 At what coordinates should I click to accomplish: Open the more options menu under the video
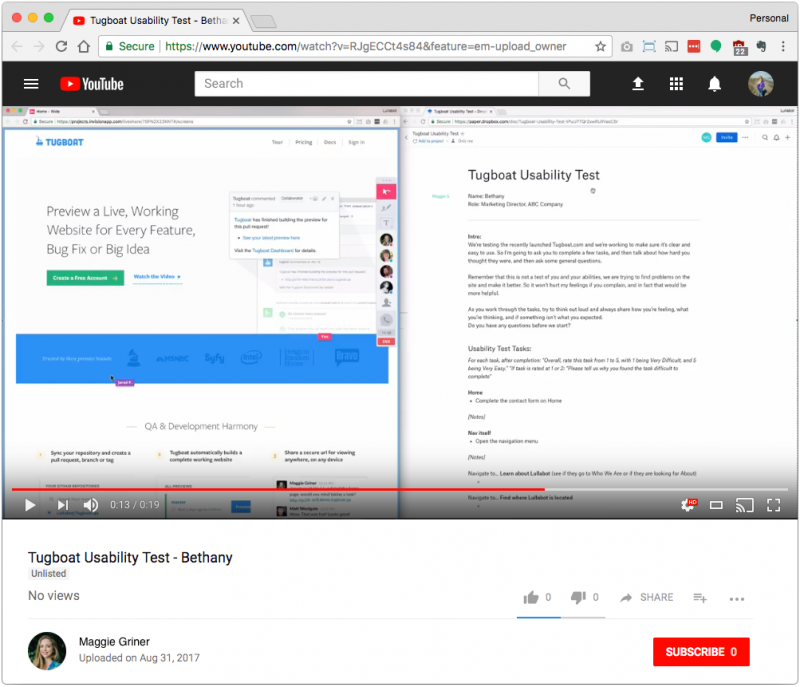[x=737, y=597]
